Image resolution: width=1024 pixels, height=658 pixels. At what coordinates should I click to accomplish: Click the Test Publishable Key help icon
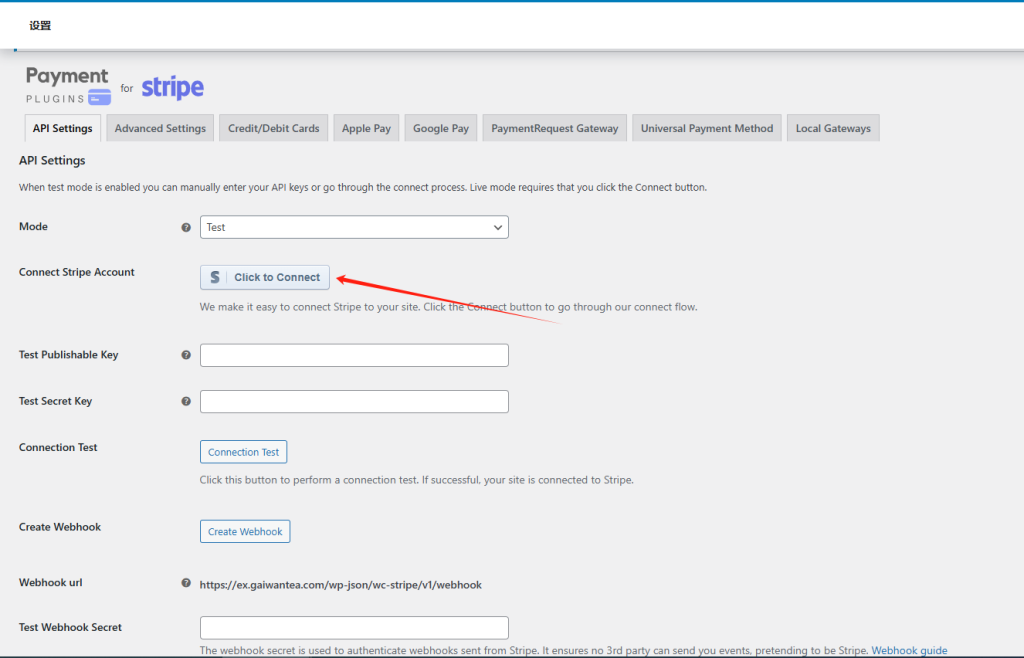tap(186, 355)
